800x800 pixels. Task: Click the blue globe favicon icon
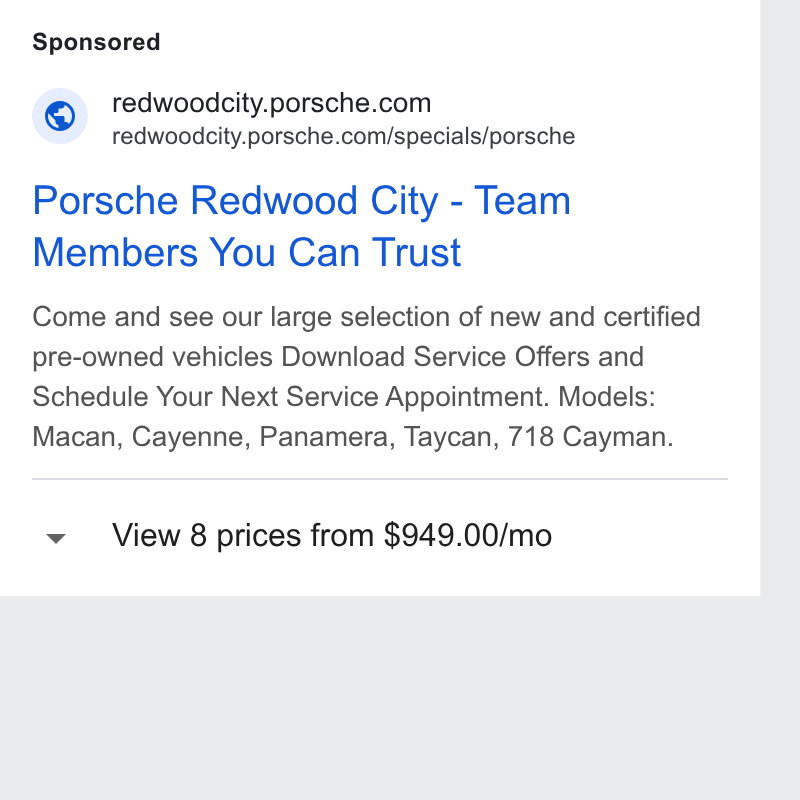[x=60, y=116]
